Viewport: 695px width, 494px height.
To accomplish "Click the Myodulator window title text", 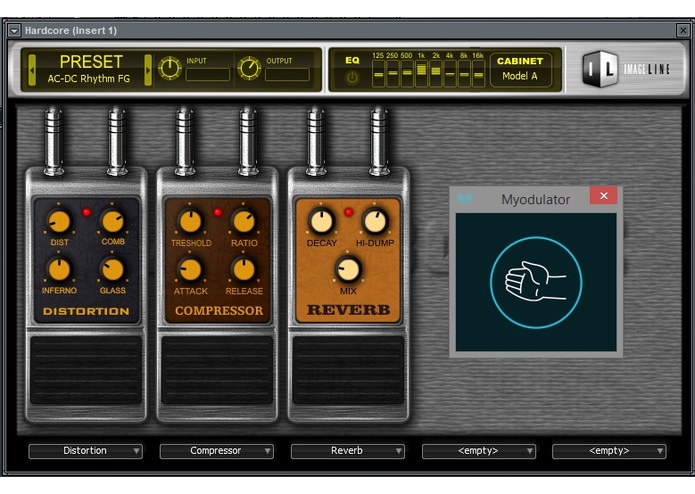I will click(x=535, y=200).
